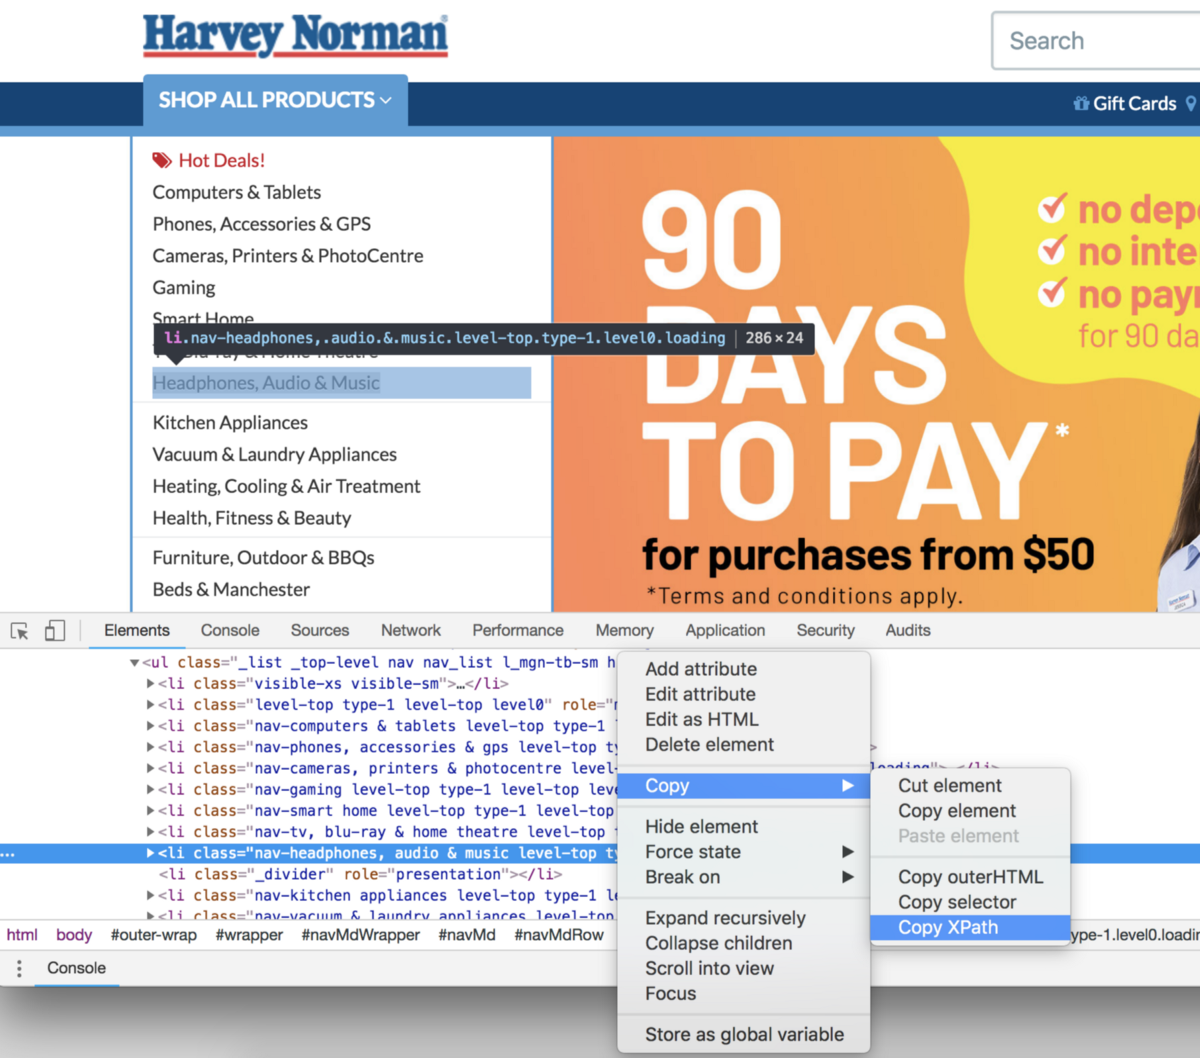The height and width of the screenshot is (1058, 1200).
Task: Open the Force state submenu
Action: point(743,852)
